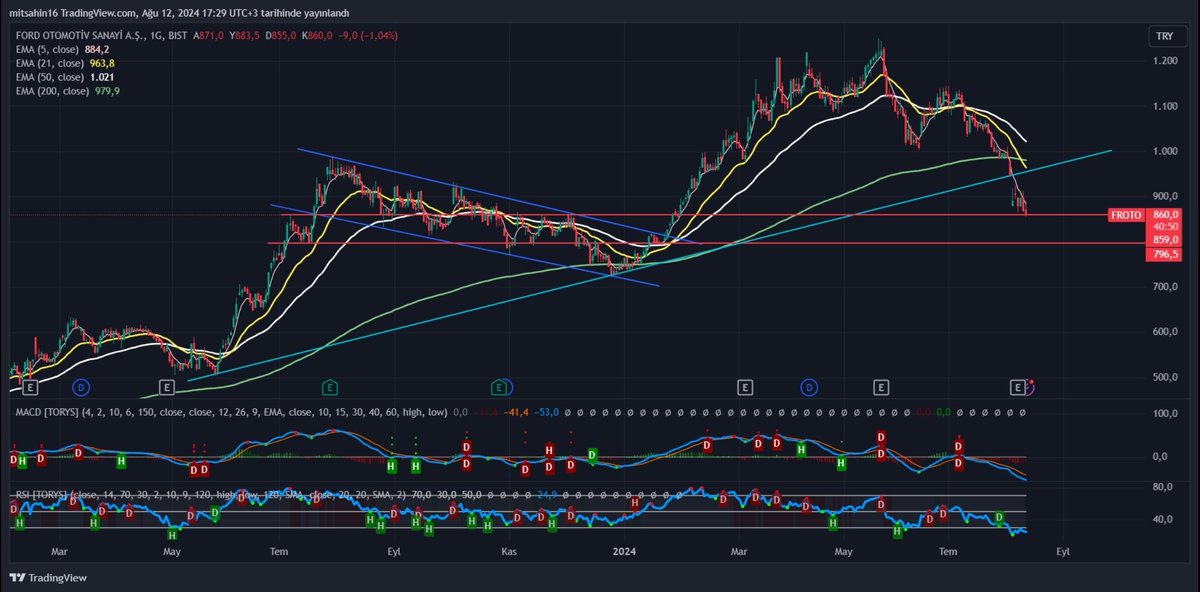Click the TradingView logo

(47, 577)
